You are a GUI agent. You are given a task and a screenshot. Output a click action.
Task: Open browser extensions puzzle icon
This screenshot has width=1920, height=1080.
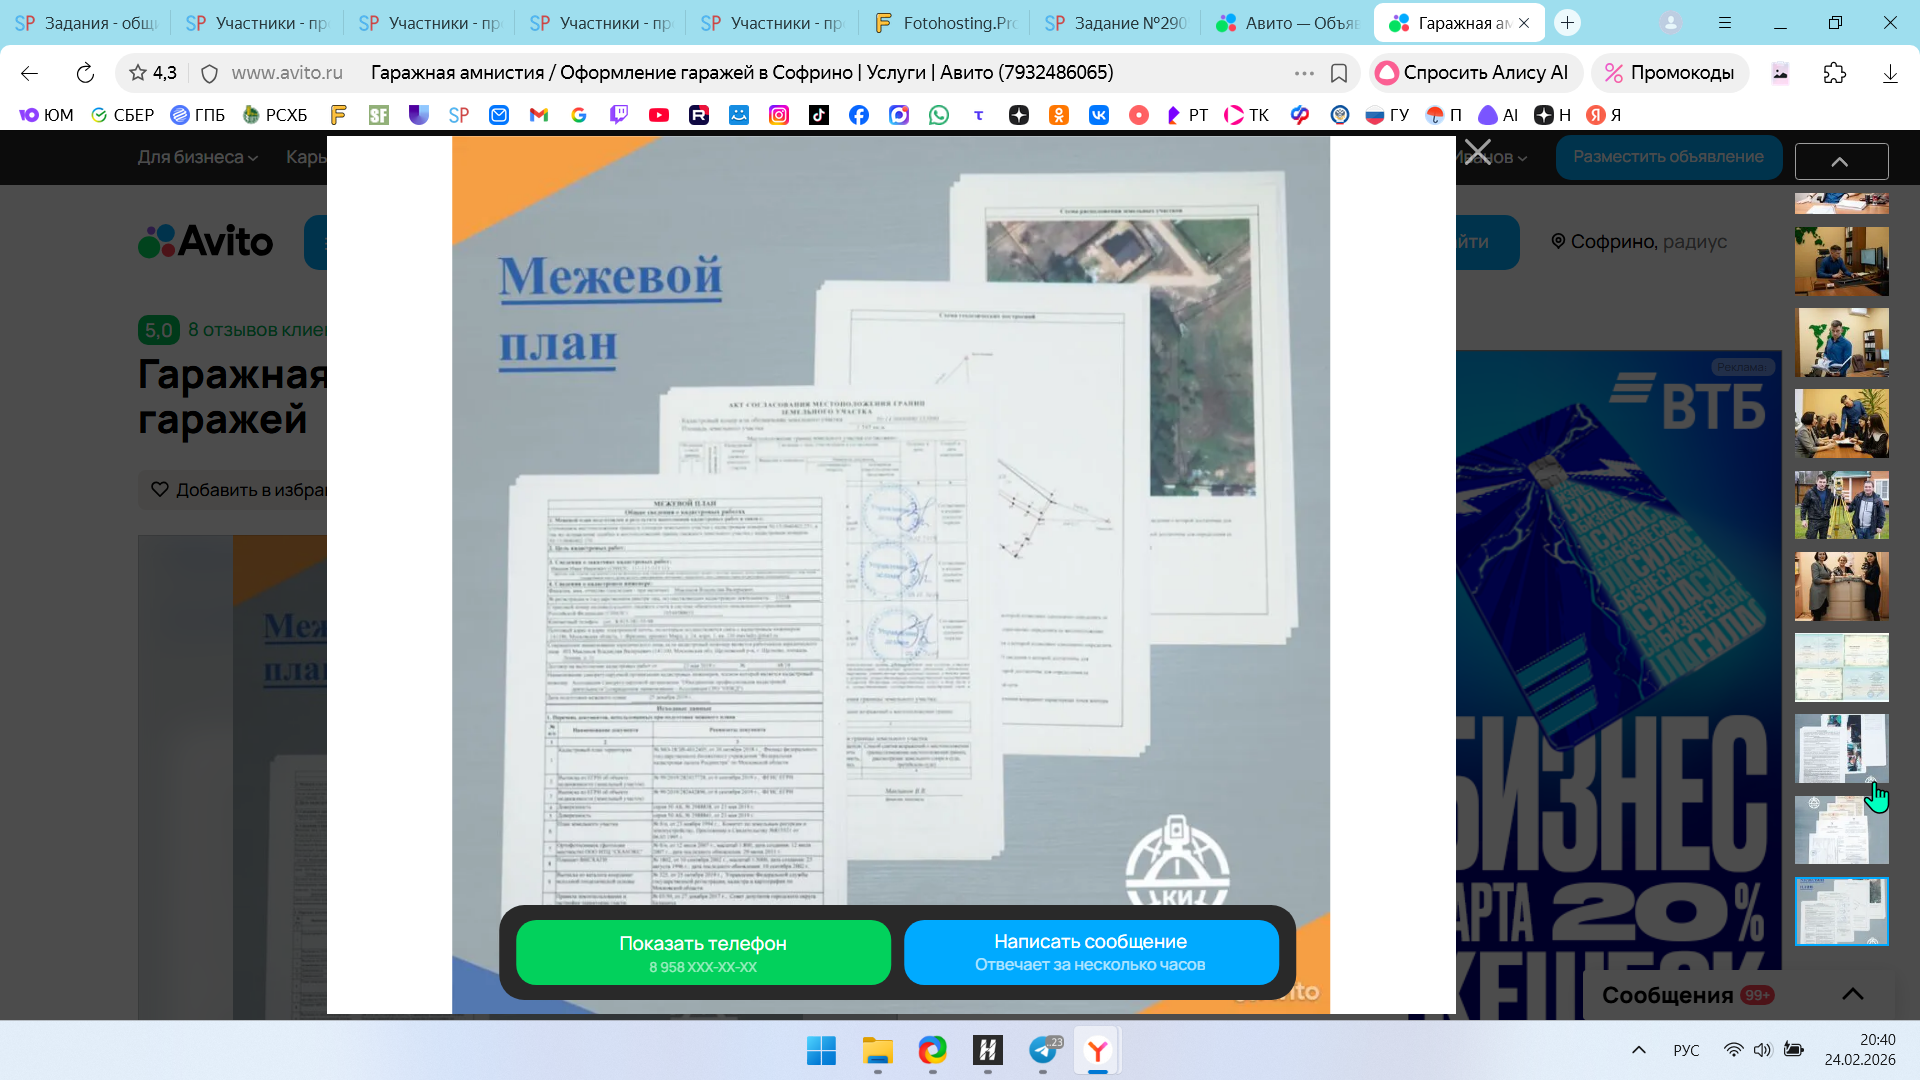coord(1834,73)
